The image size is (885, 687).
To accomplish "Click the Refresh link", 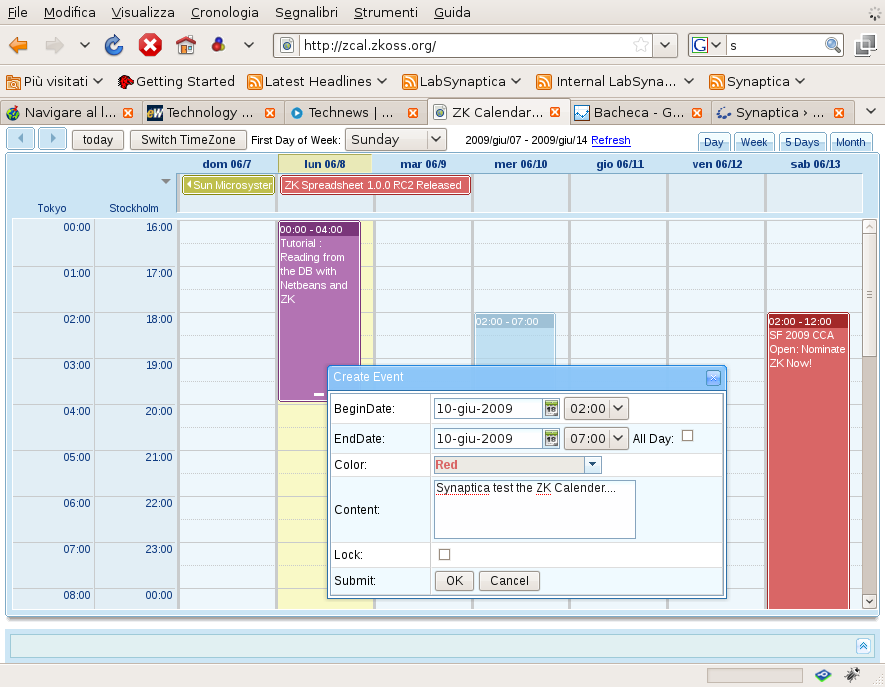I will [611, 140].
